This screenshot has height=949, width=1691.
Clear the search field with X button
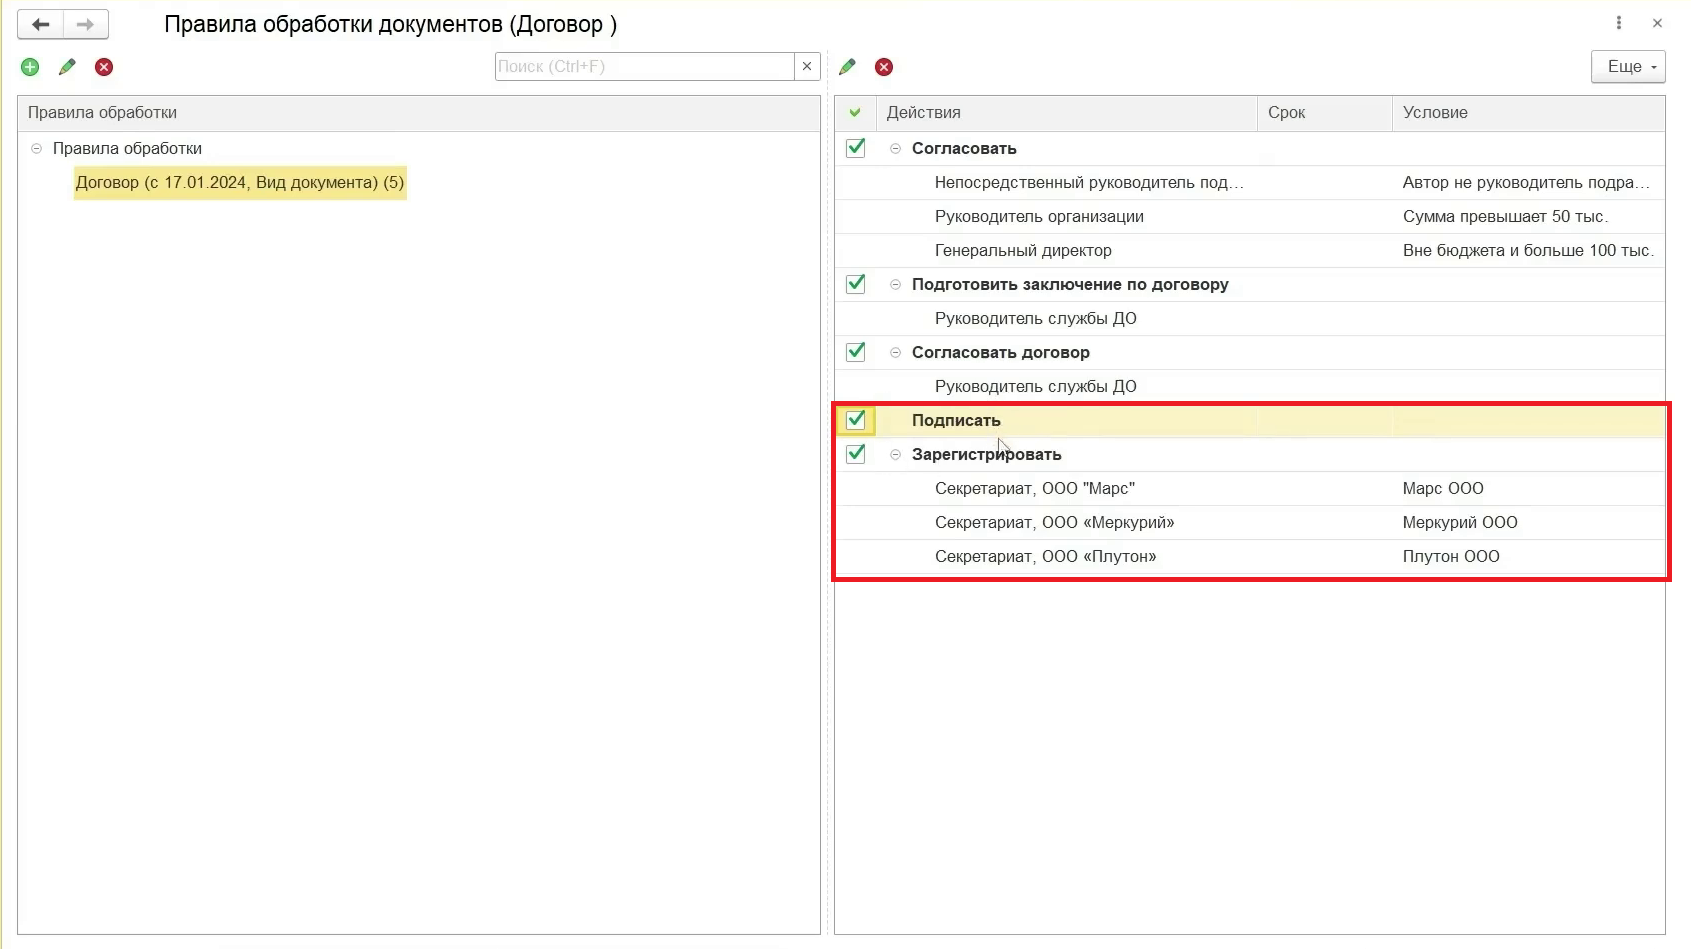click(x=807, y=66)
